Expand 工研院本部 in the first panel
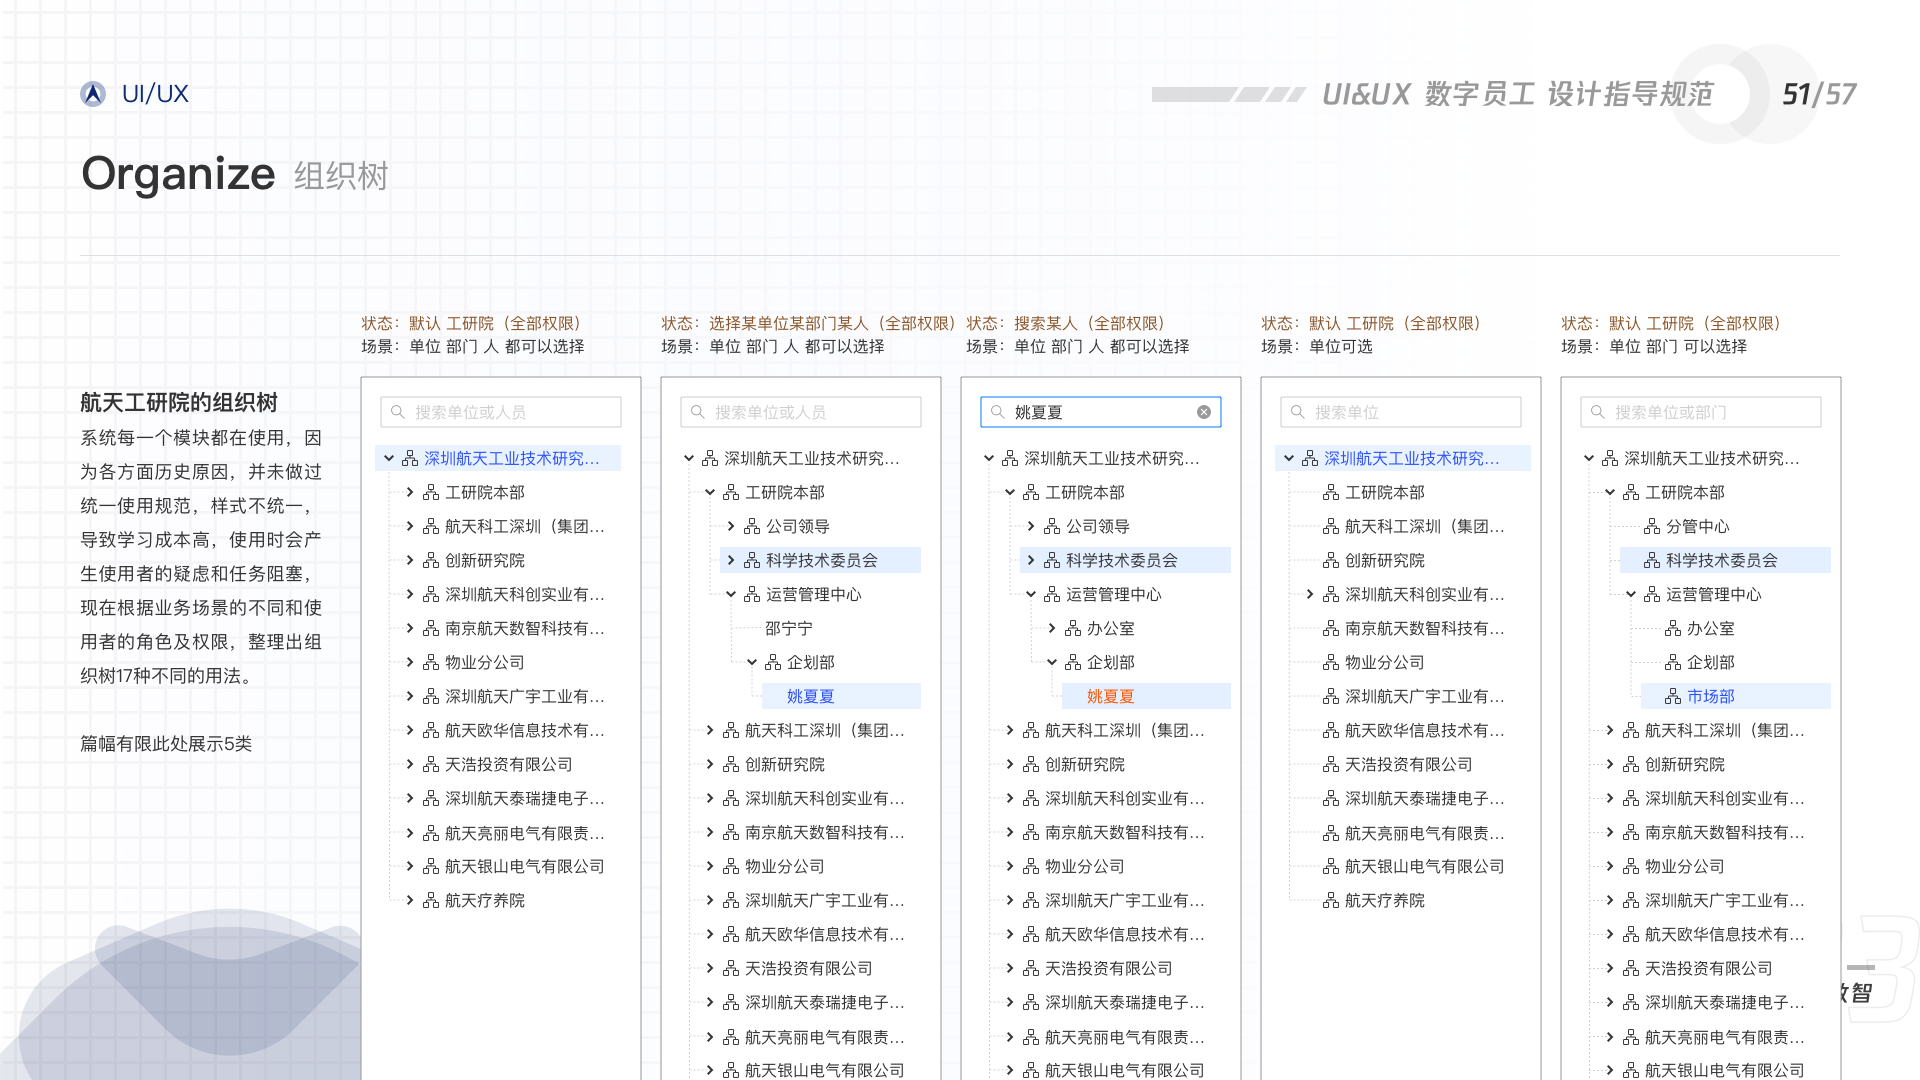Viewport: 1920px width, 1080px height. point(410,492)
